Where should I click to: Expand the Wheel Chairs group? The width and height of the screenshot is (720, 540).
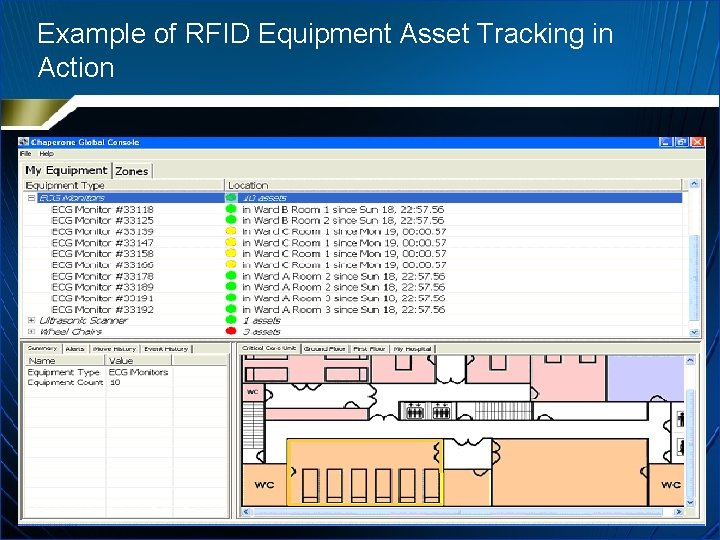[x=31, y=331]
